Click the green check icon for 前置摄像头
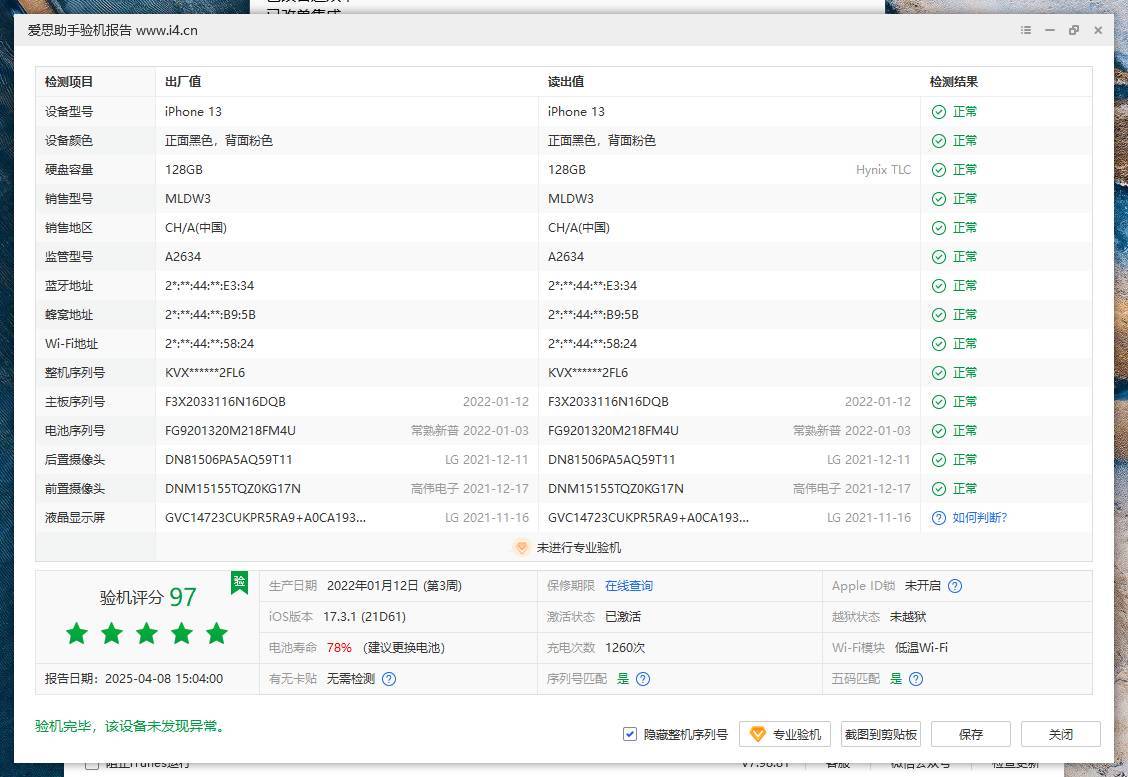 coord(939,489)
